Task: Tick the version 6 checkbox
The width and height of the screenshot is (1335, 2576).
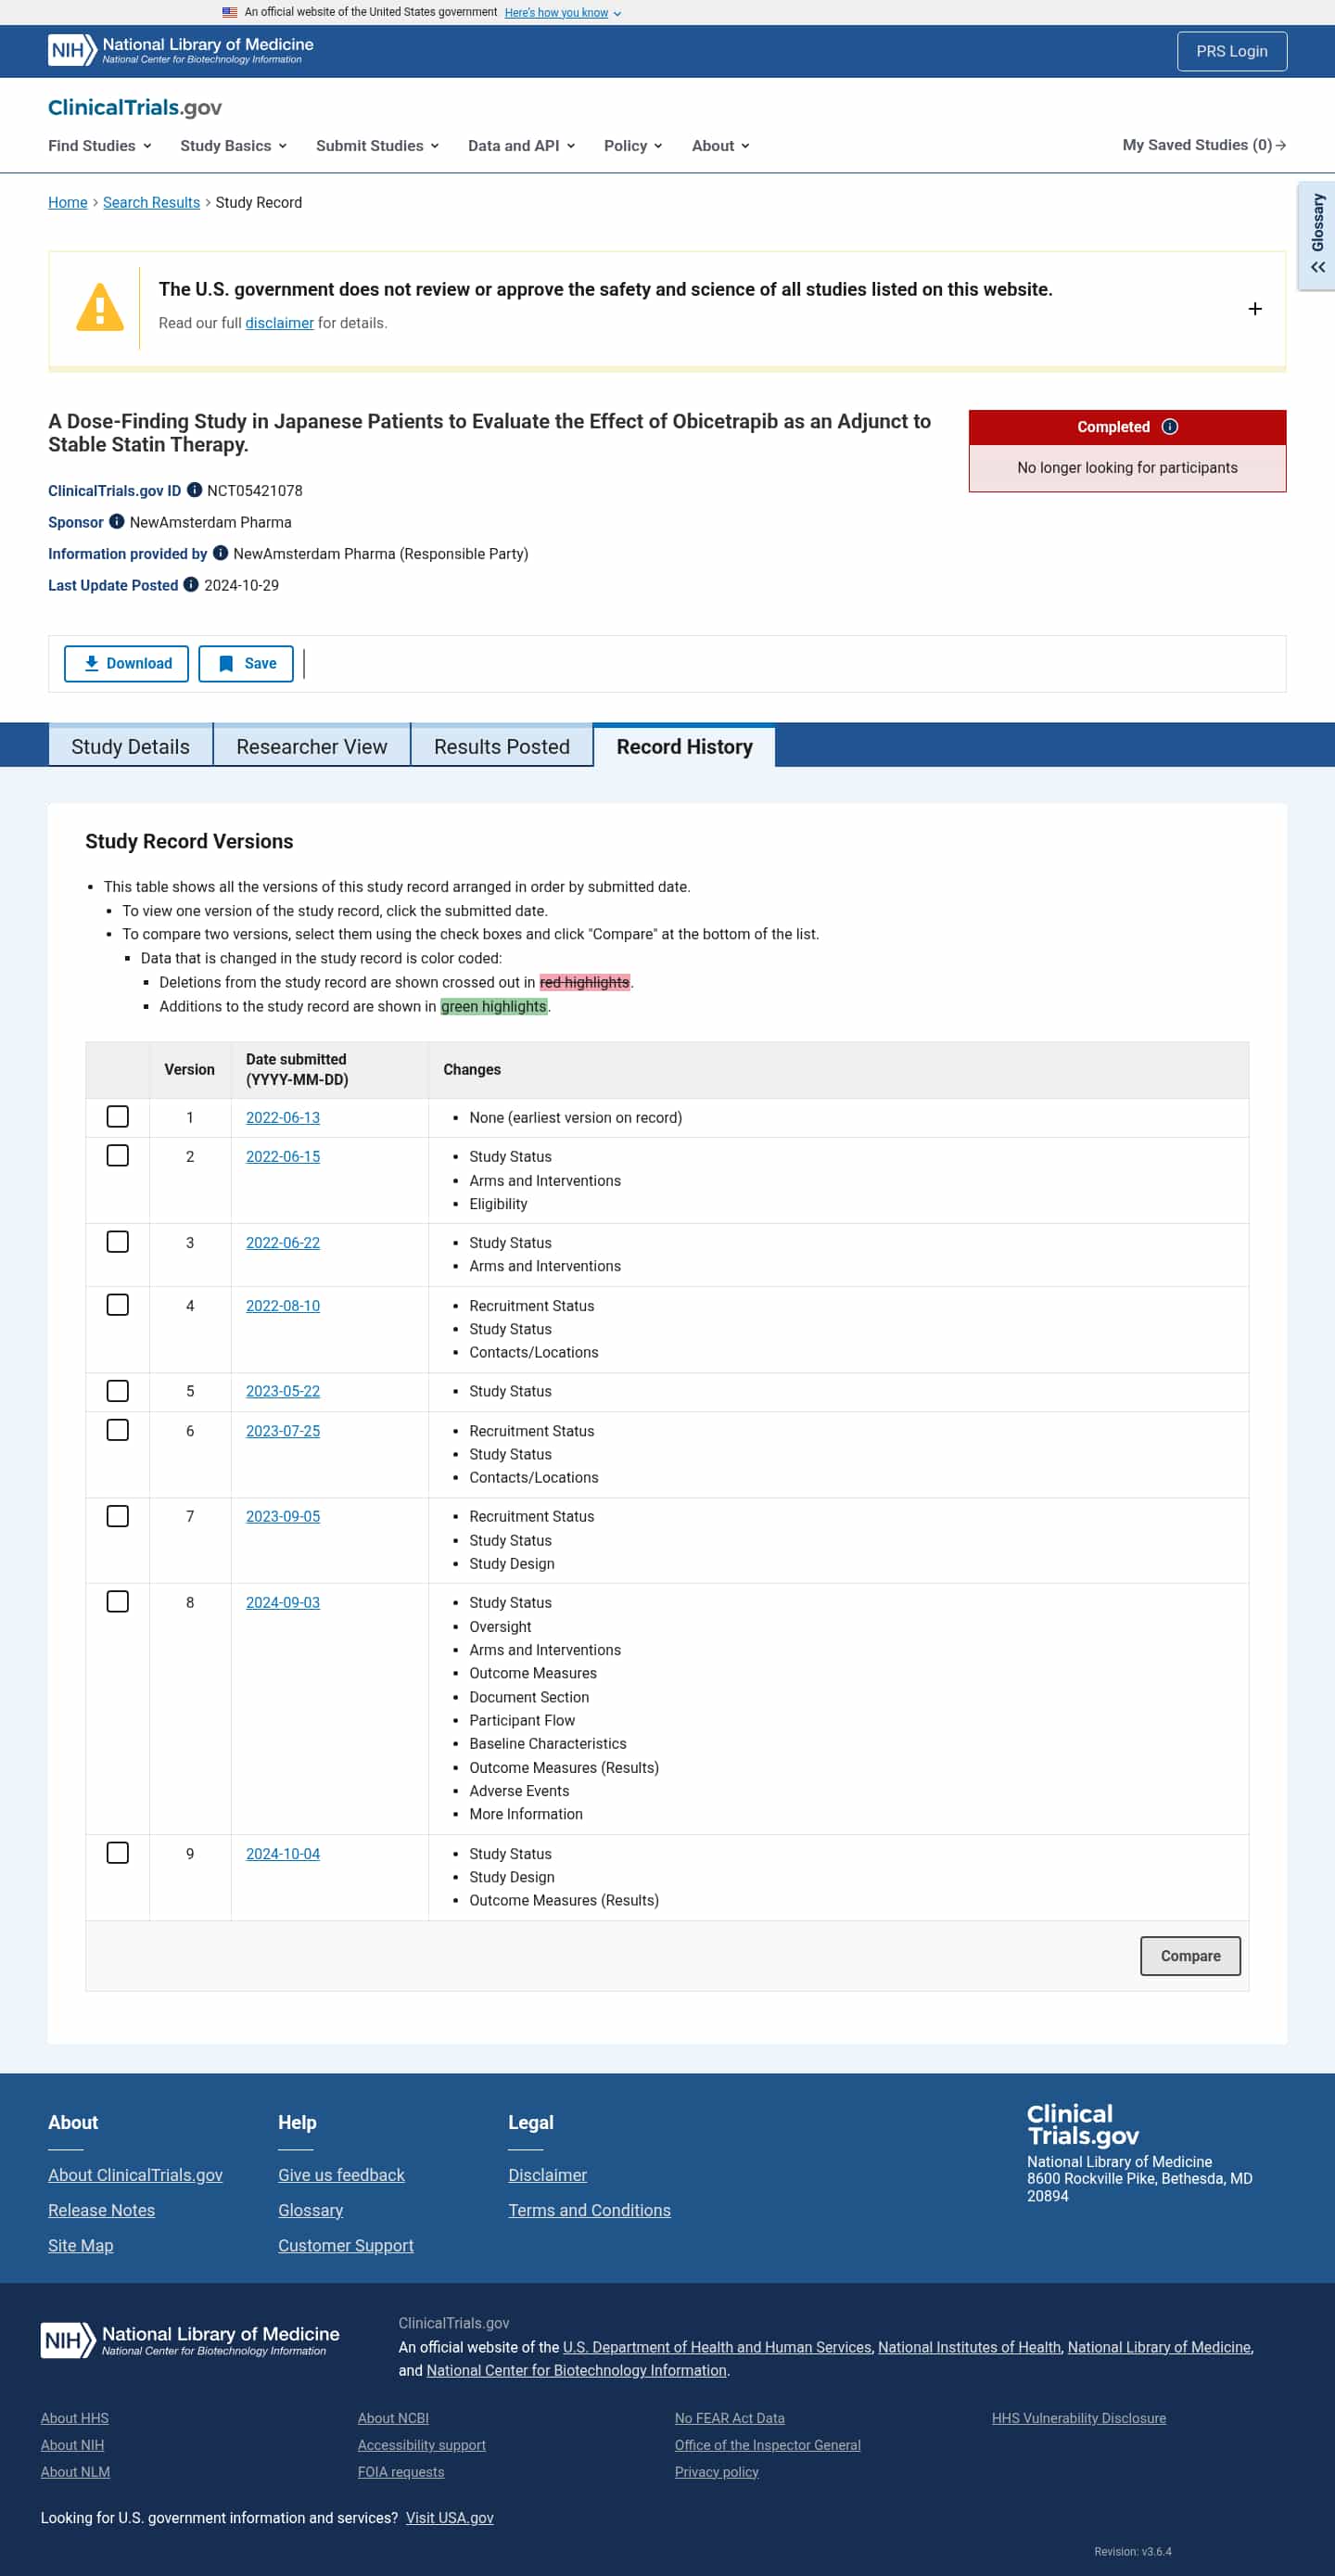Action: (118, 1429)
